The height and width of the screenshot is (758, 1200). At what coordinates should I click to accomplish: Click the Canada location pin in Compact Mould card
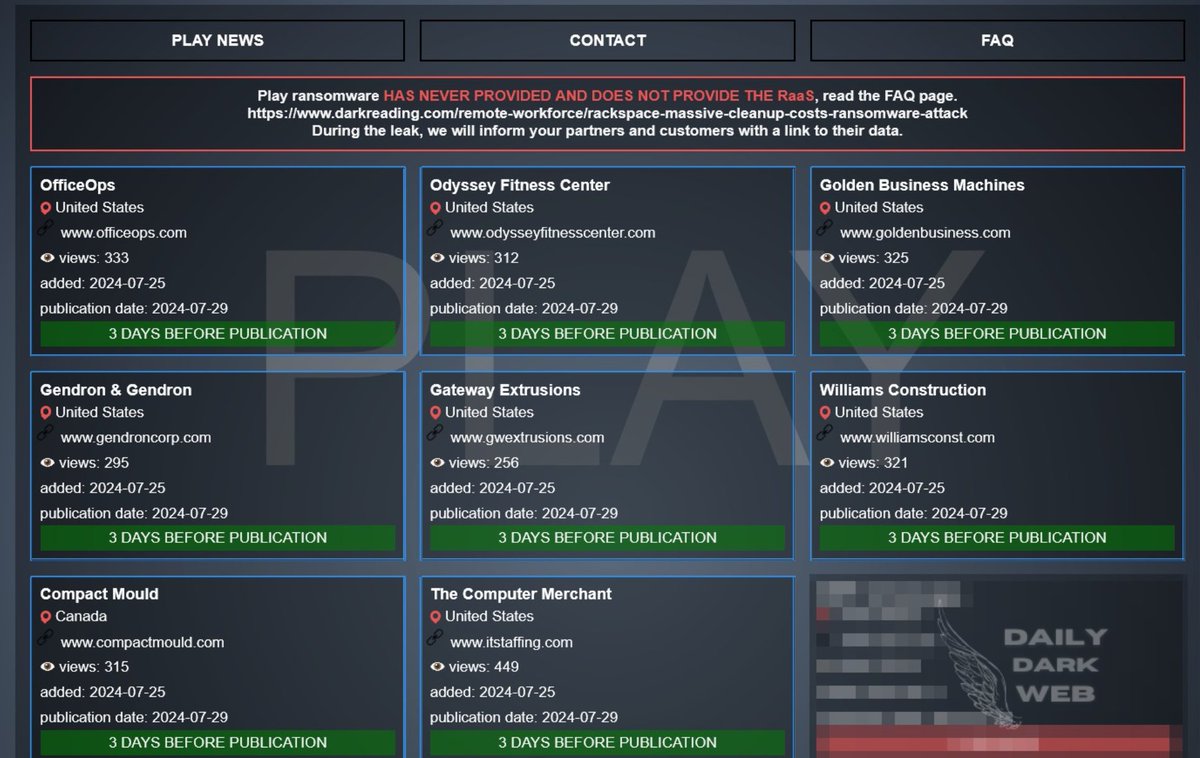tap(45, 617)
